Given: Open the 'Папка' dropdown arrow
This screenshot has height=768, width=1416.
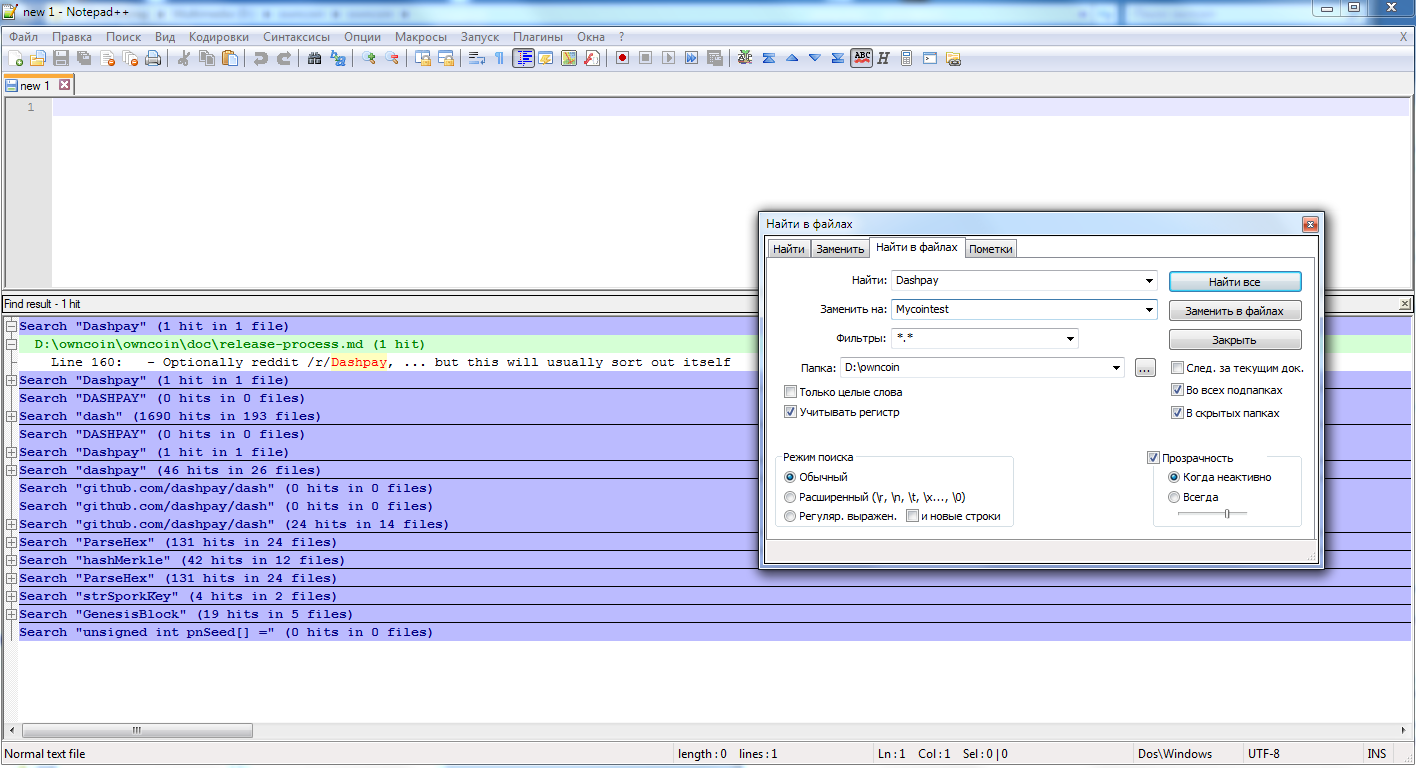Looking at the screenshot, I should click(x=1116, y=368).
